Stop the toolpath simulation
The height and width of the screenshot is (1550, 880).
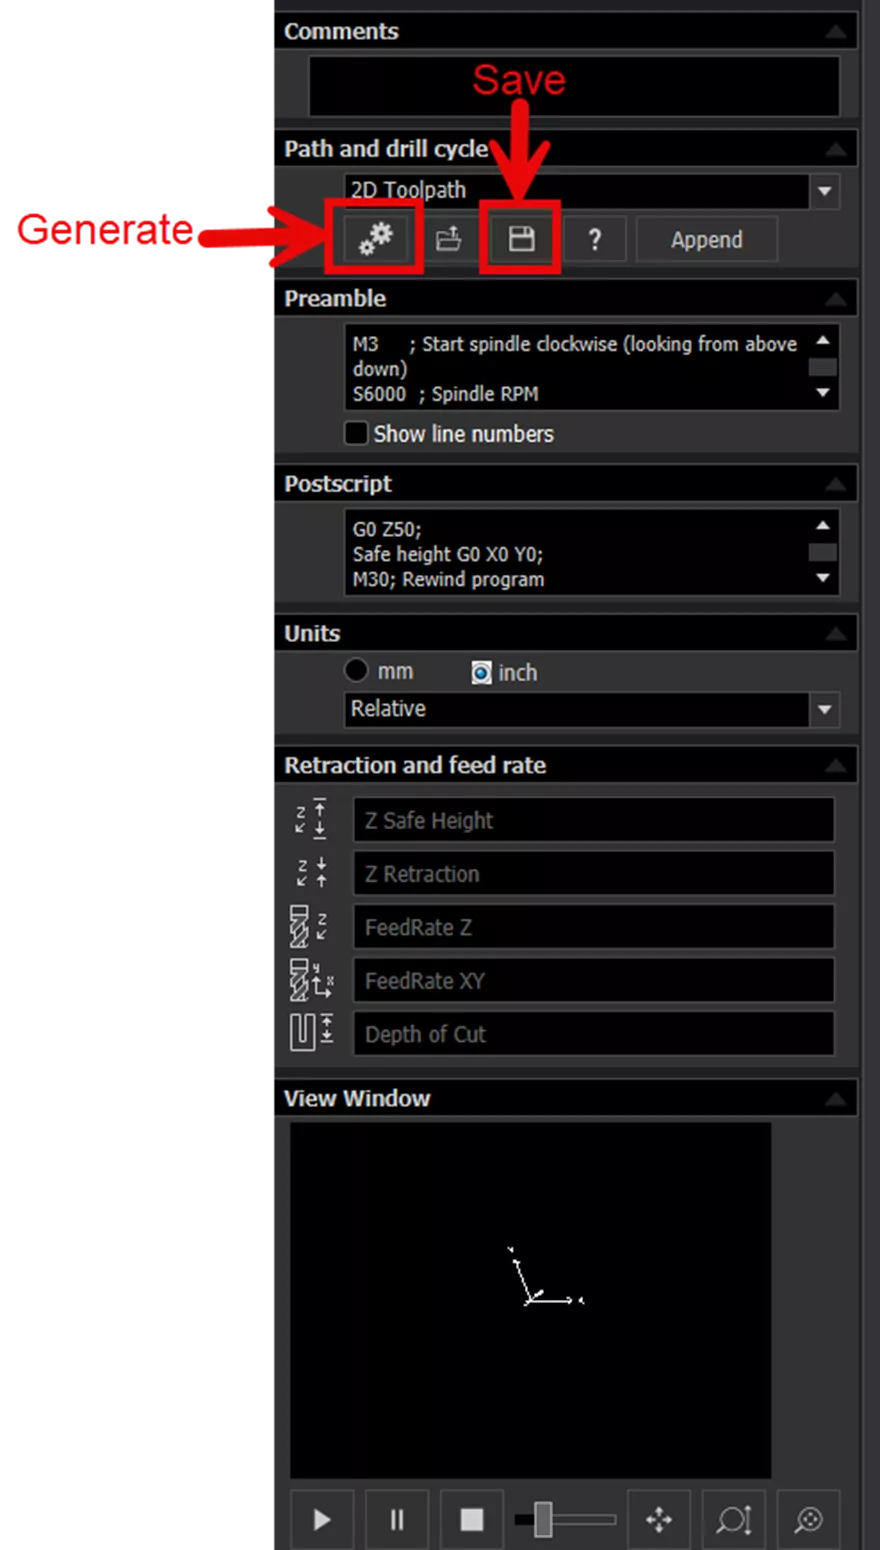click(471, 1520)
